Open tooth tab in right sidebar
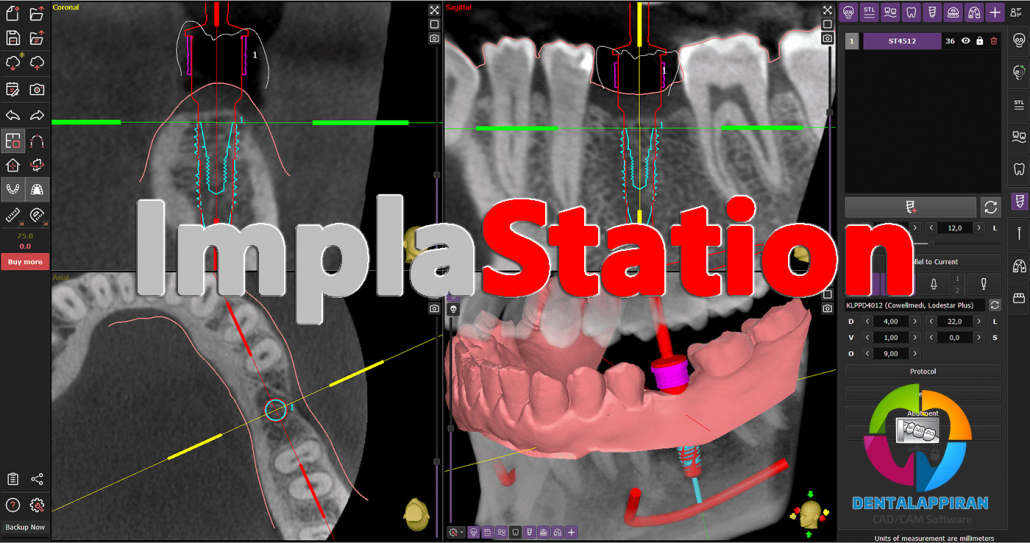 tap(1019, 169)
